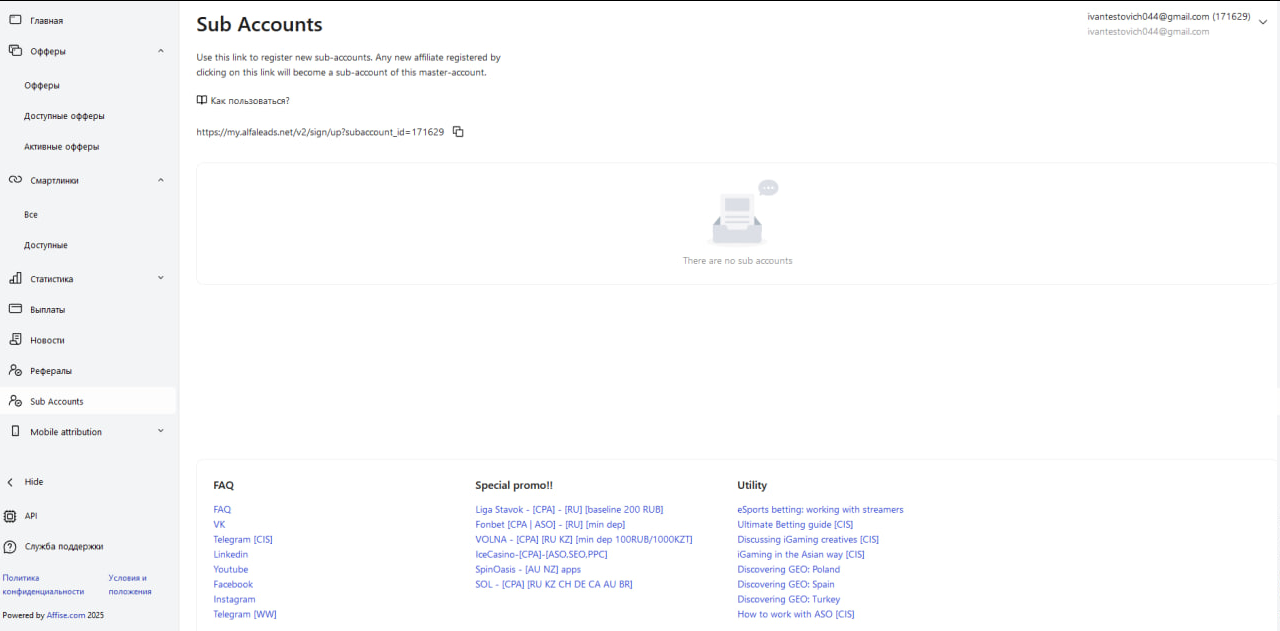1280x631 pixels.
Task: Open the Telegram [CIS] FAQ link
Action: point(242,540)
